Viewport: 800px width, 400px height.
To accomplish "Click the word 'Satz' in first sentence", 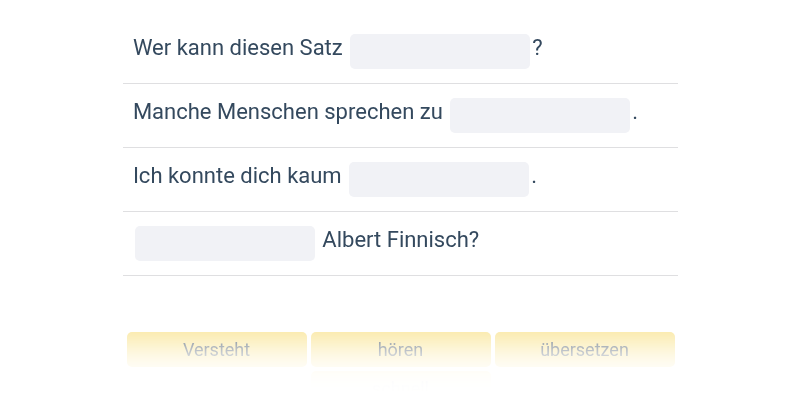I will click(x=321, y=48).
